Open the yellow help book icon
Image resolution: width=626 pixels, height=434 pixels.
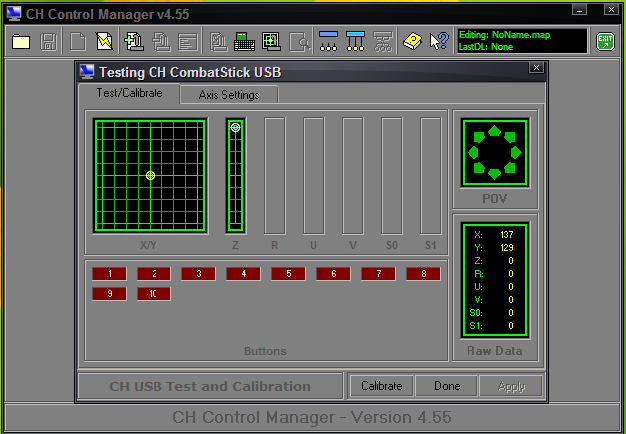pyautogui.click(x=412, y=41)
